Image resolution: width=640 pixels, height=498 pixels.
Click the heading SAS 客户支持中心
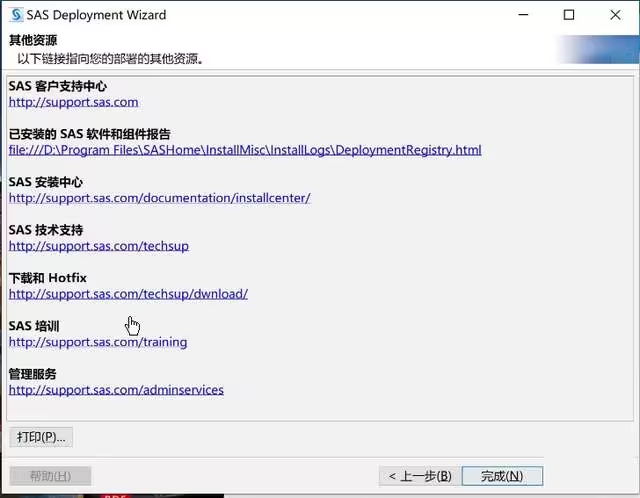58,86
